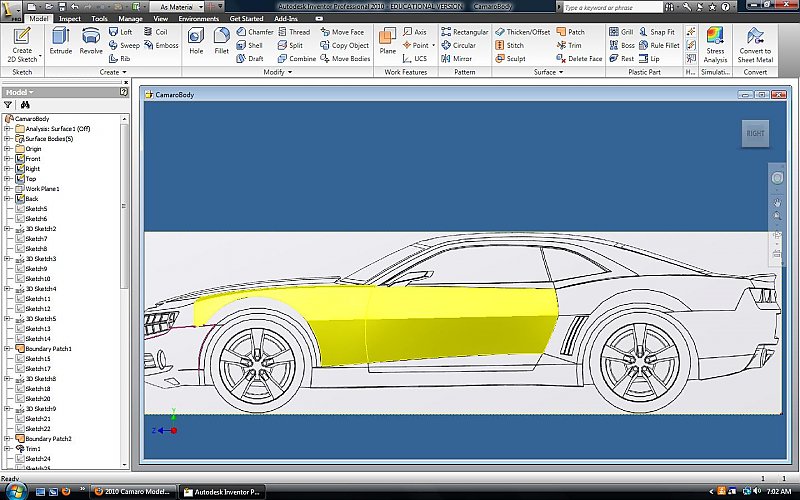Expand the Boundary Patch1 node
This screenshot has height=500, width=800.
pyautogui.click(x=7, y=348)
